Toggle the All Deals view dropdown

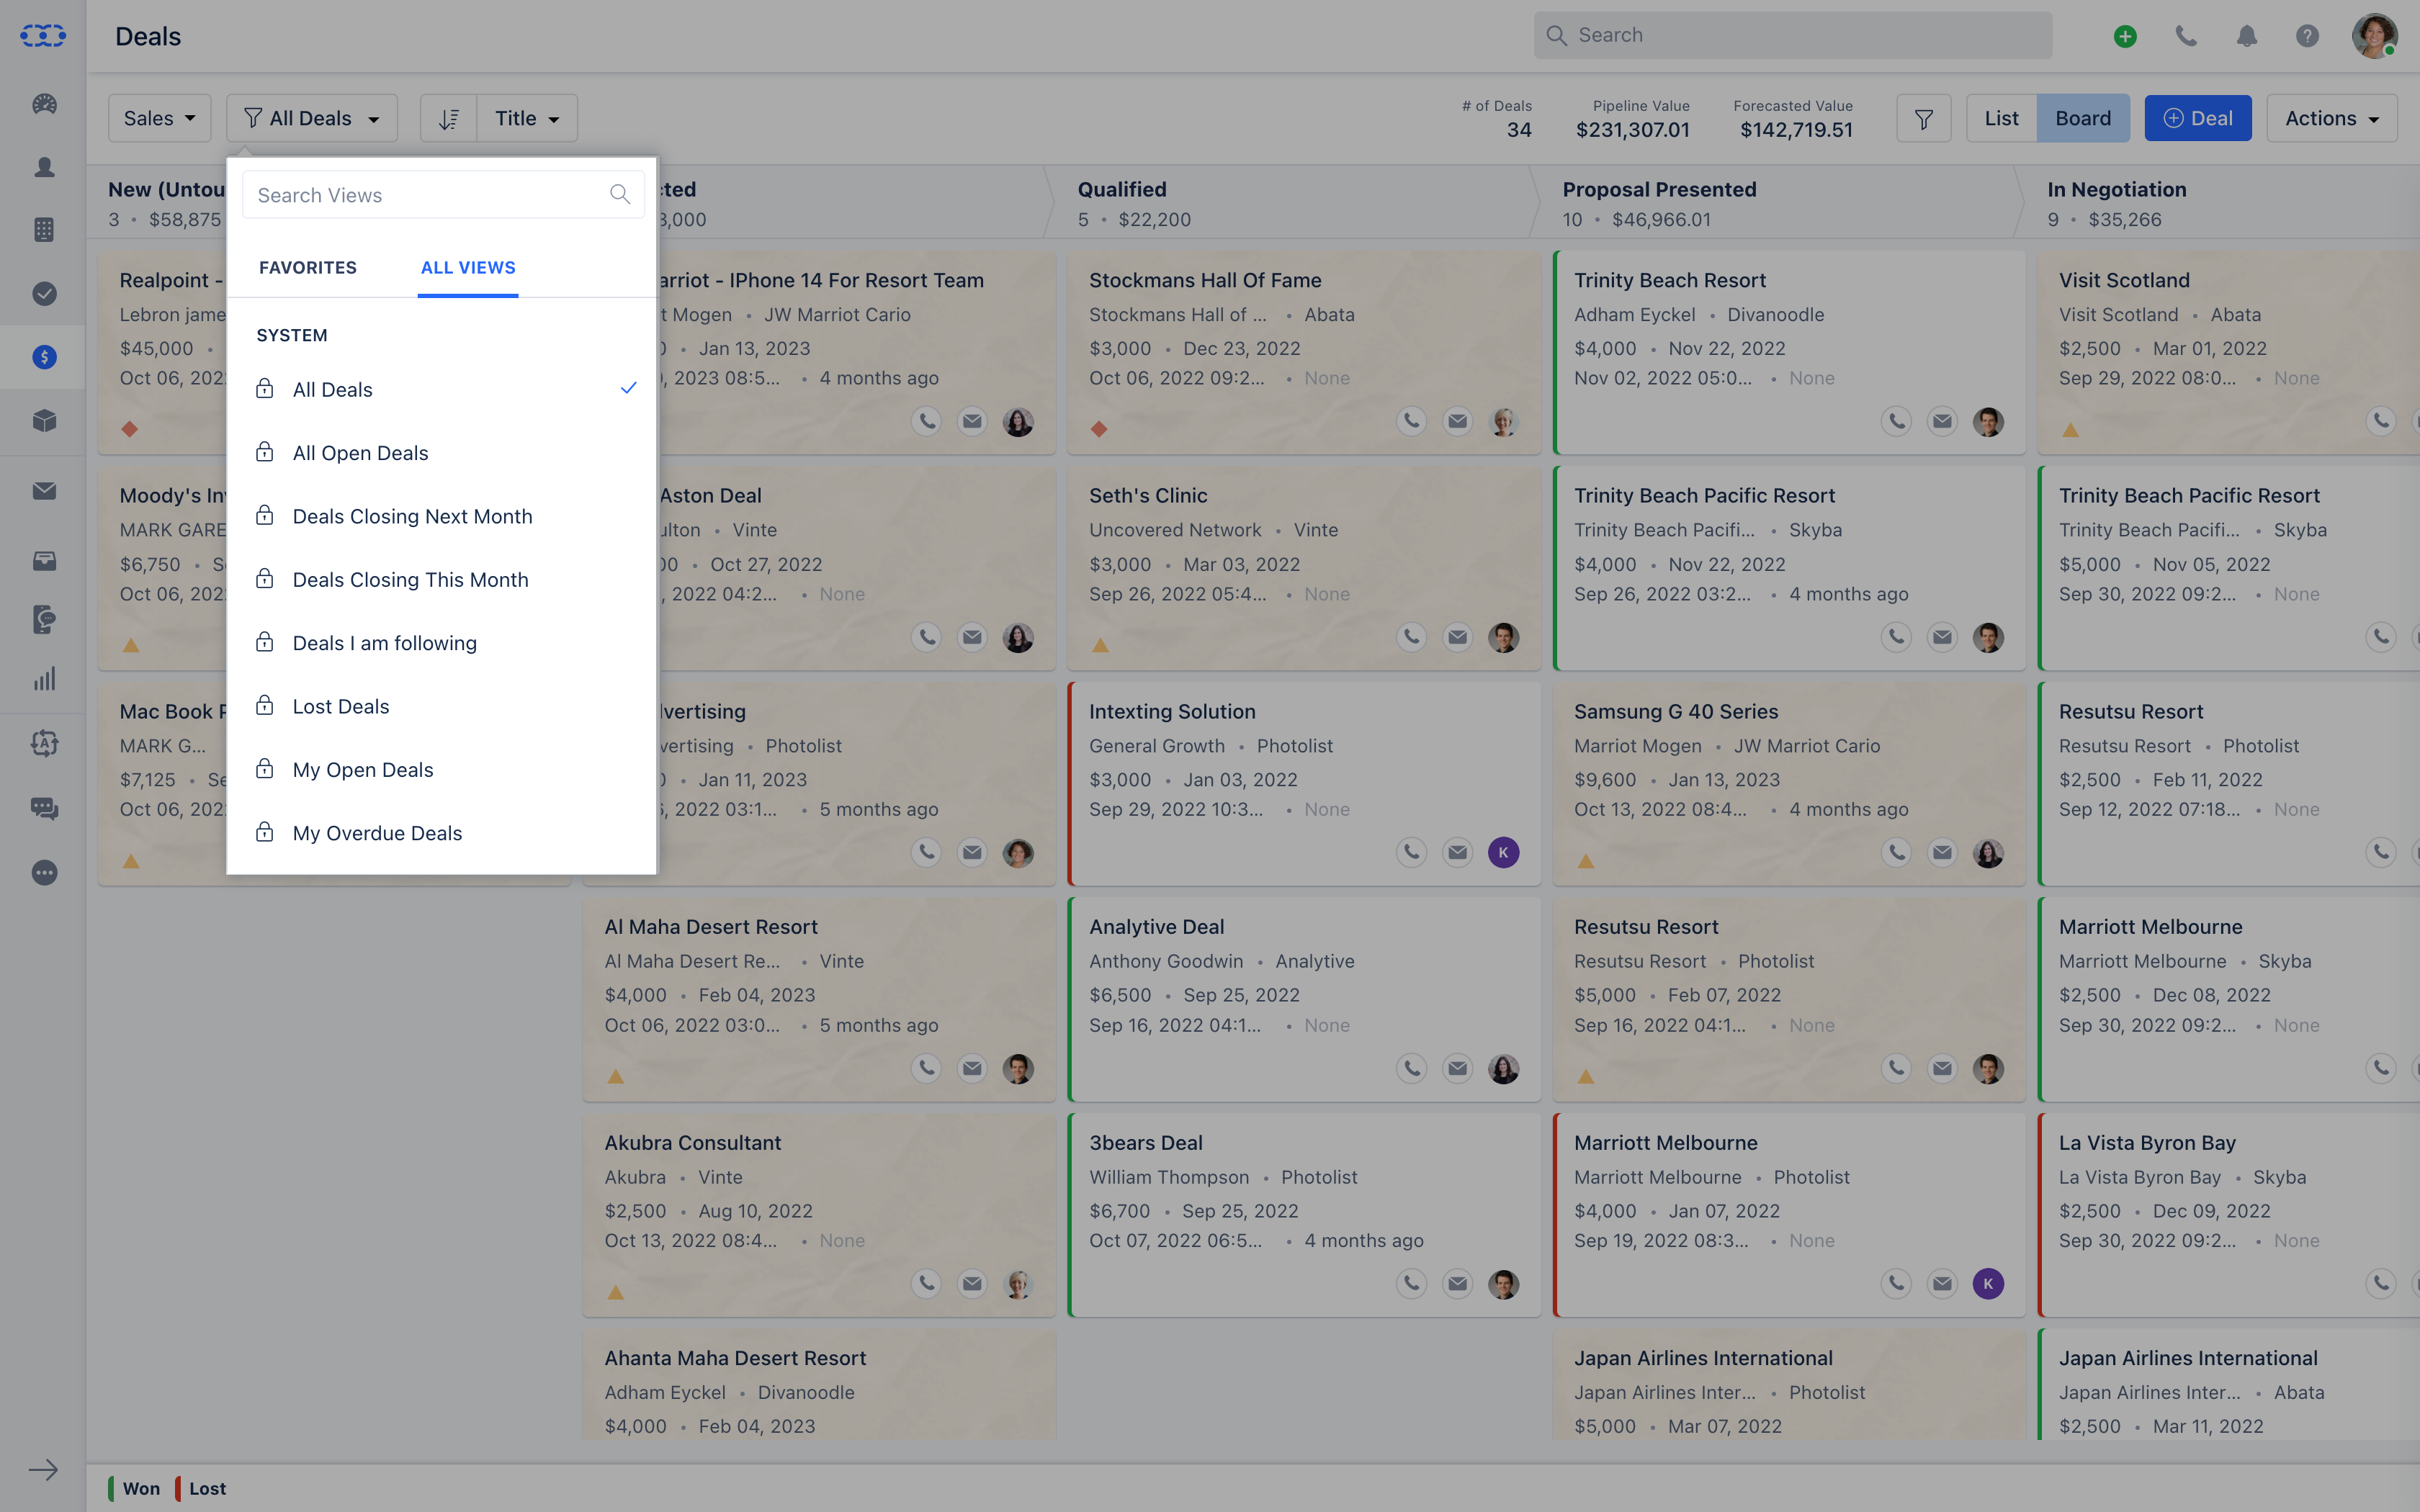tap(312, 118)
